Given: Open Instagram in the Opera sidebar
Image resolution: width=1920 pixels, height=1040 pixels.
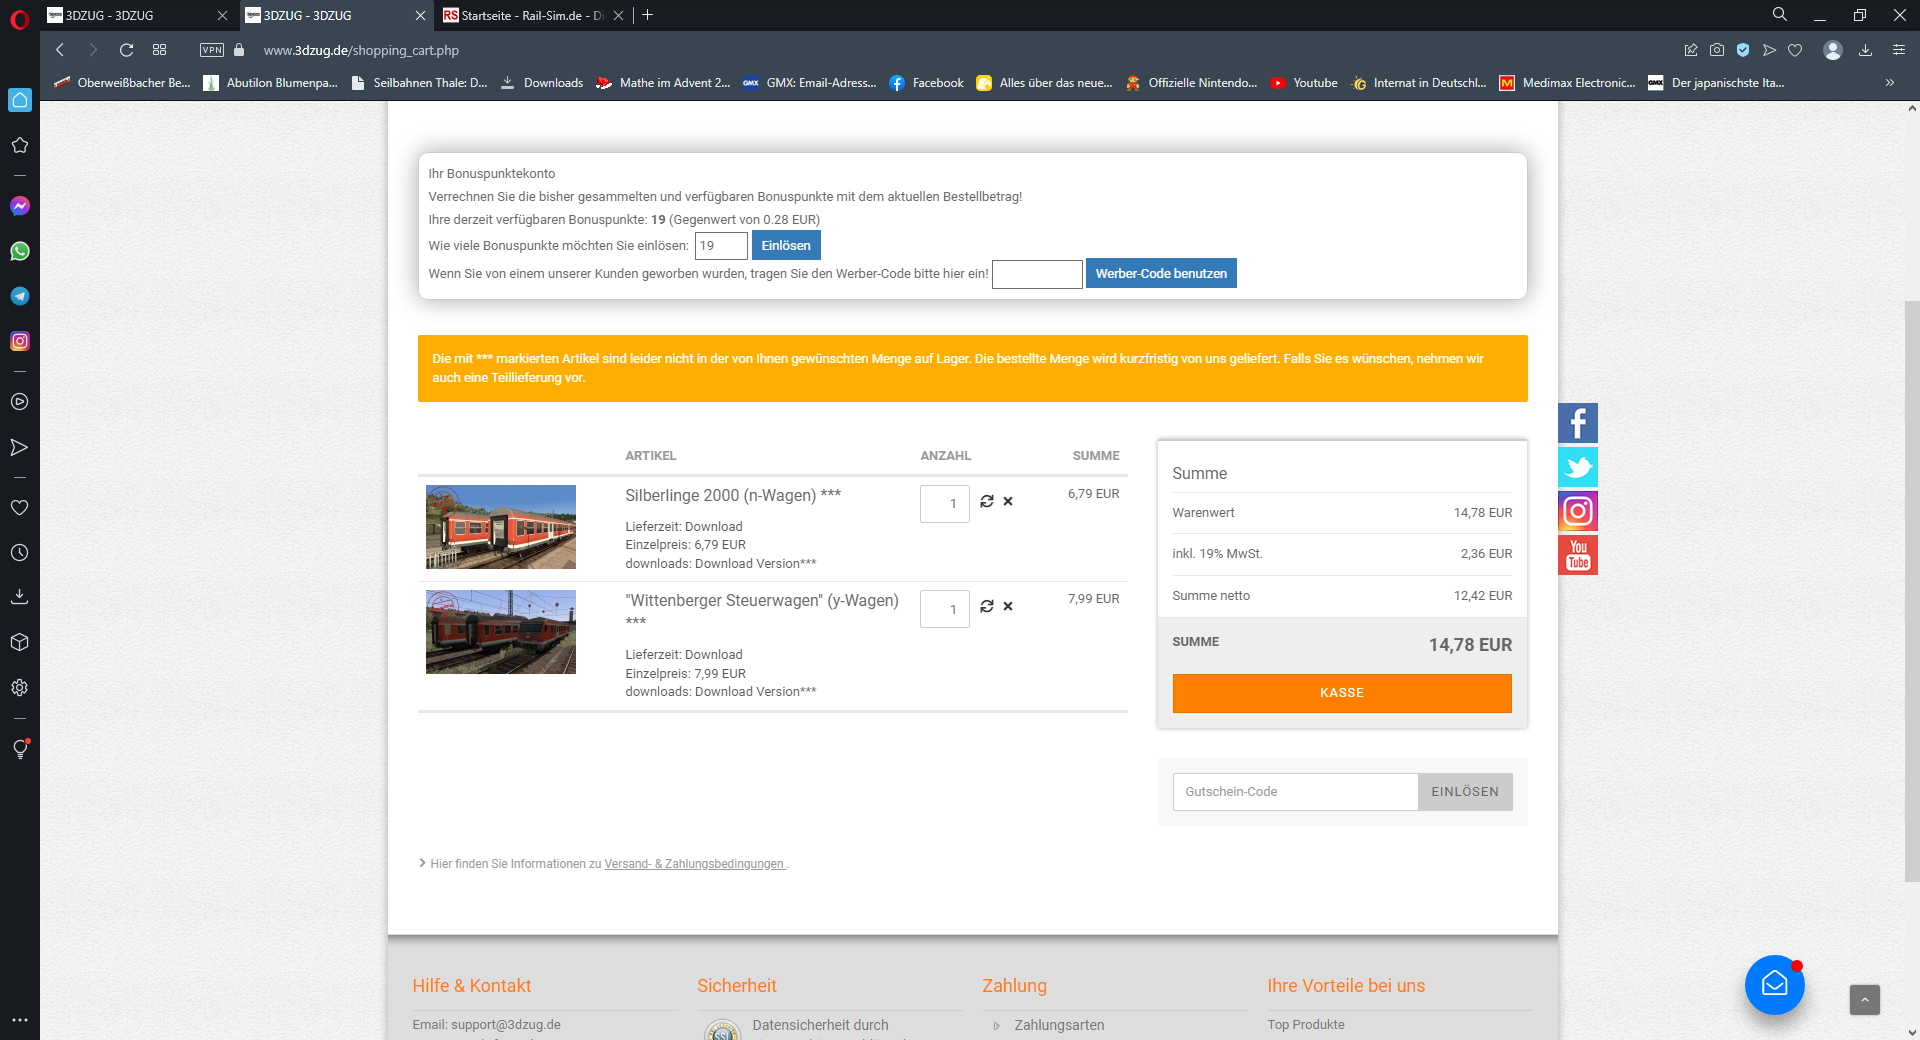Looking at the screenshot, I should pos(19,341).
